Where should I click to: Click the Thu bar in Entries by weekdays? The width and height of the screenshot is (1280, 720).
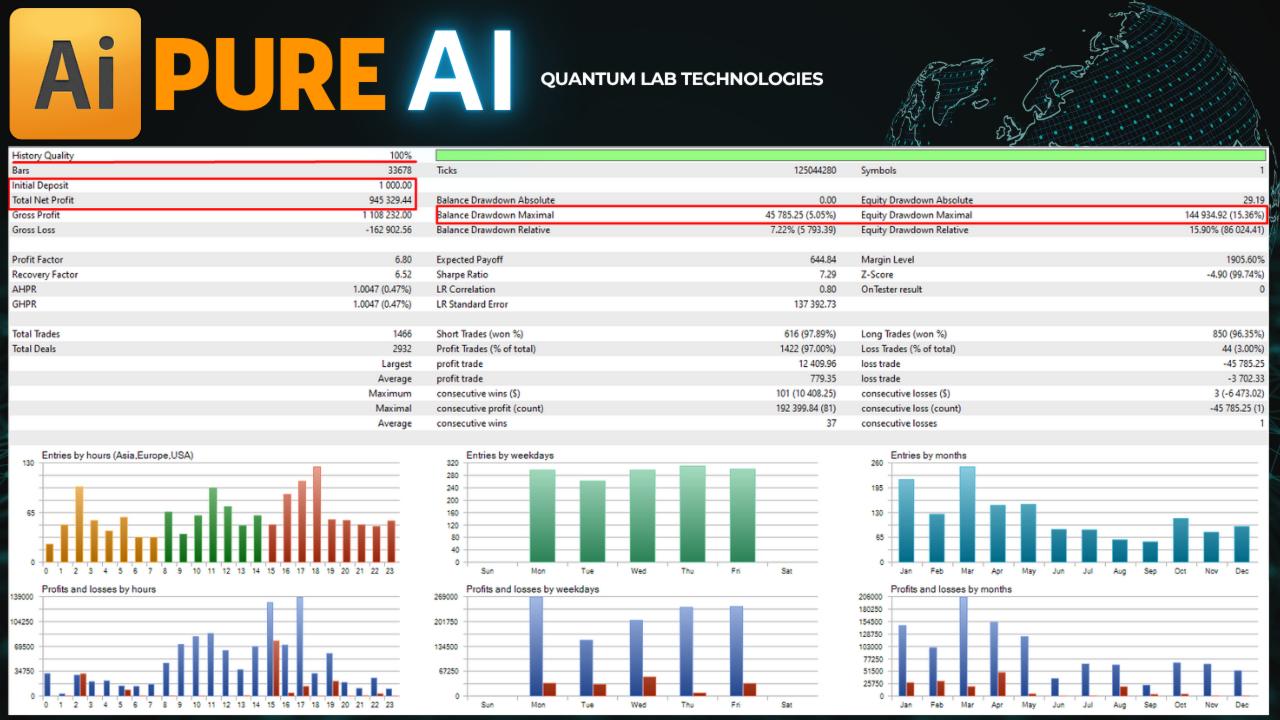click(x=692, y=514)
